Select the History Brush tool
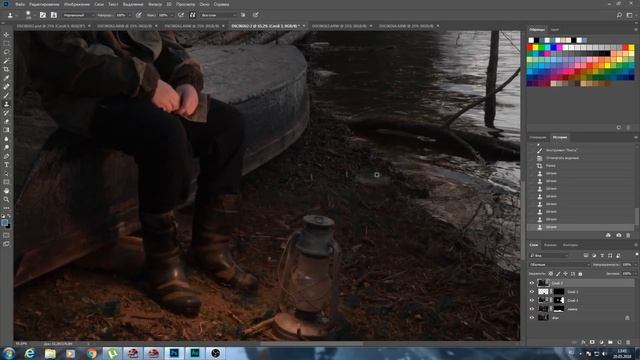Screen dimensions: 640x360 6,113
